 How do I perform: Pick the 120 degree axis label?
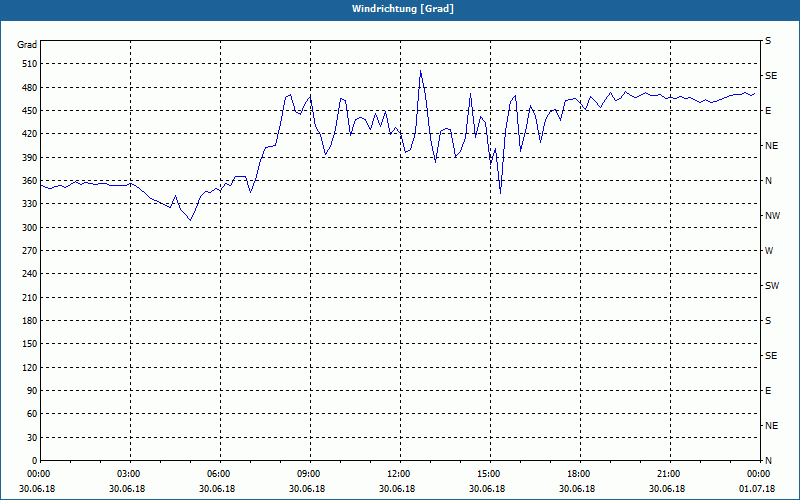tap(30, 367)
